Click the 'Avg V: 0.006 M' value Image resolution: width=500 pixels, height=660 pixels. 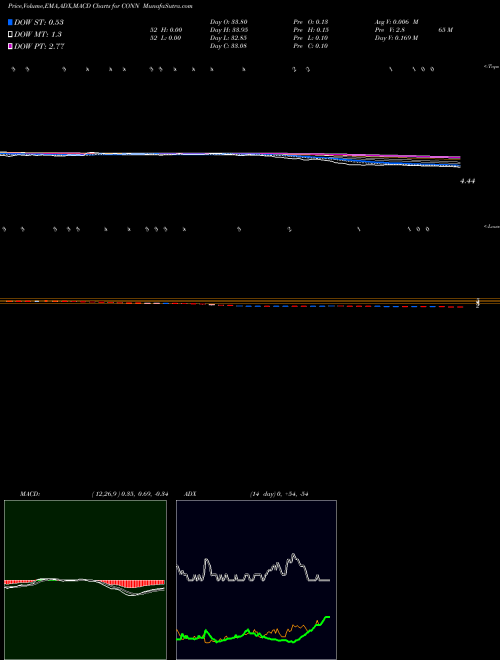(x=396, y=22)
